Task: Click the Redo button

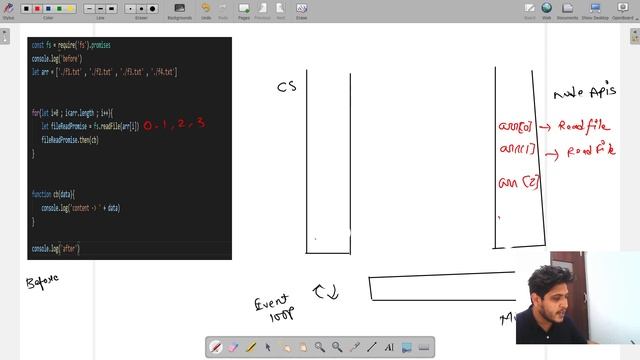Action: tap(223, 11)
